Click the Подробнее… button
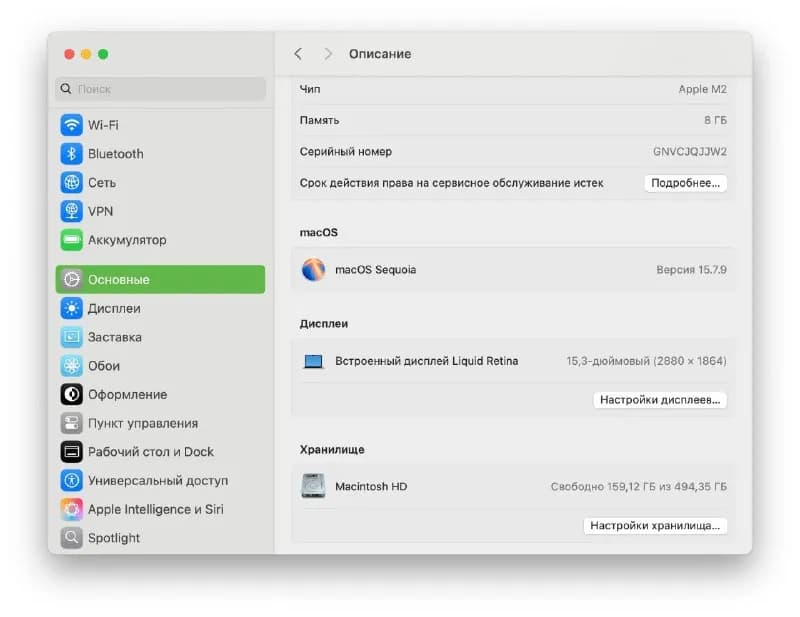 (x=685, y=183)
